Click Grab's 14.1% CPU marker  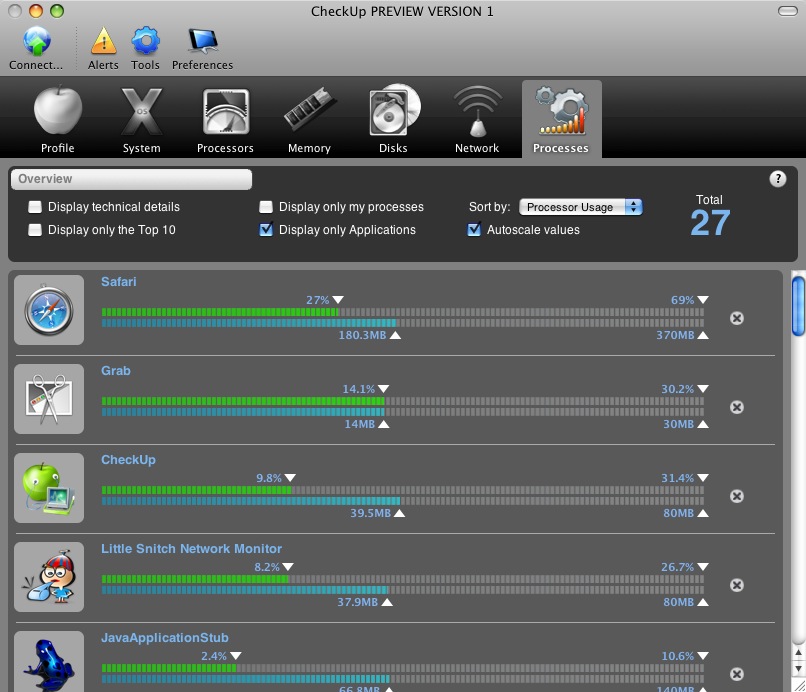[x=383, y=389]
